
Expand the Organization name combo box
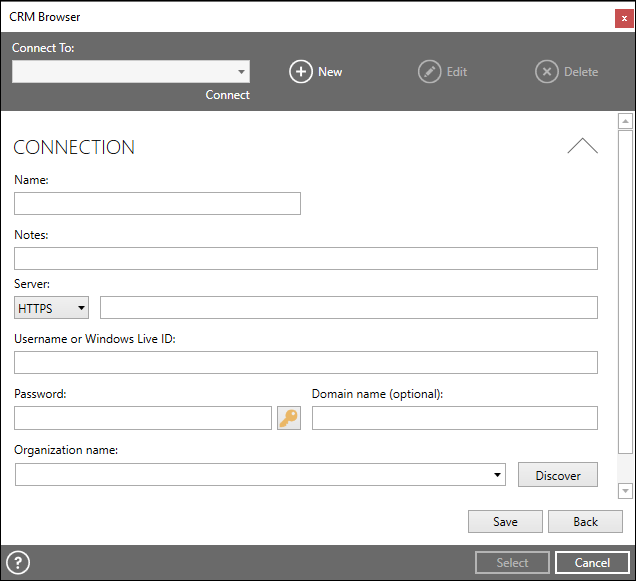[x=260, y=475]
